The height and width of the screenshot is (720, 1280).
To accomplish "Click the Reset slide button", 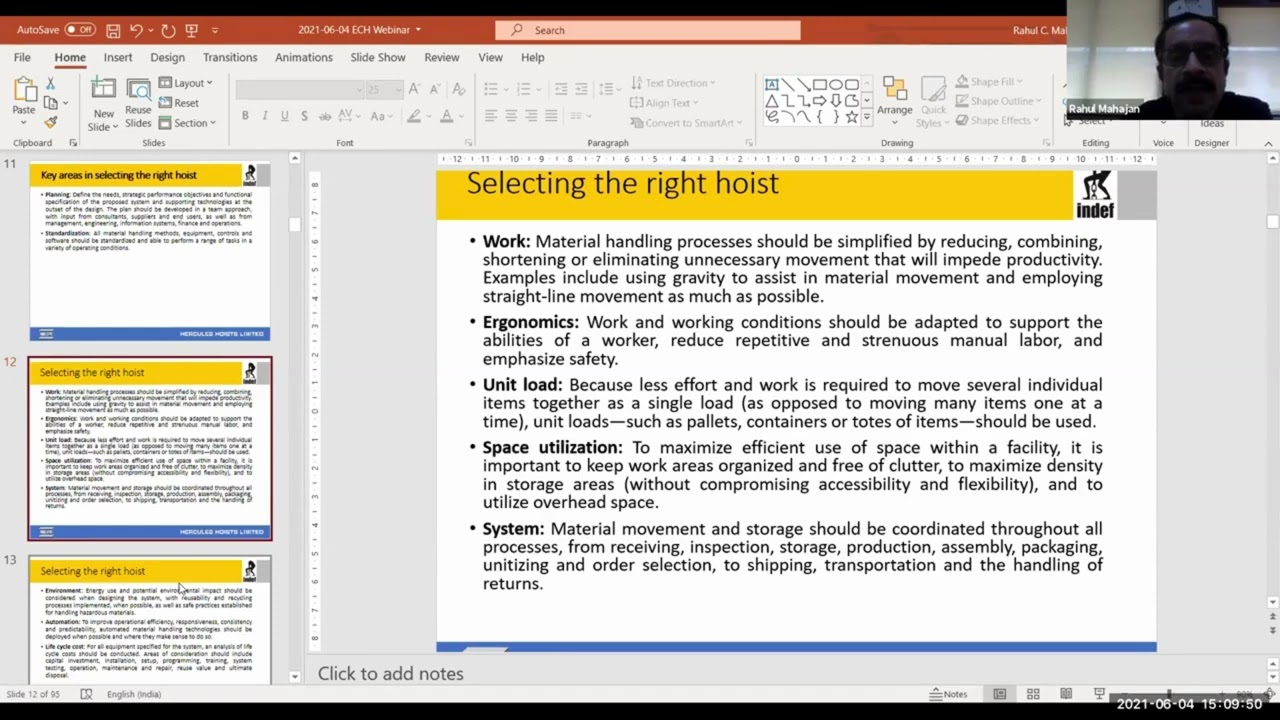I will (179, 103).
